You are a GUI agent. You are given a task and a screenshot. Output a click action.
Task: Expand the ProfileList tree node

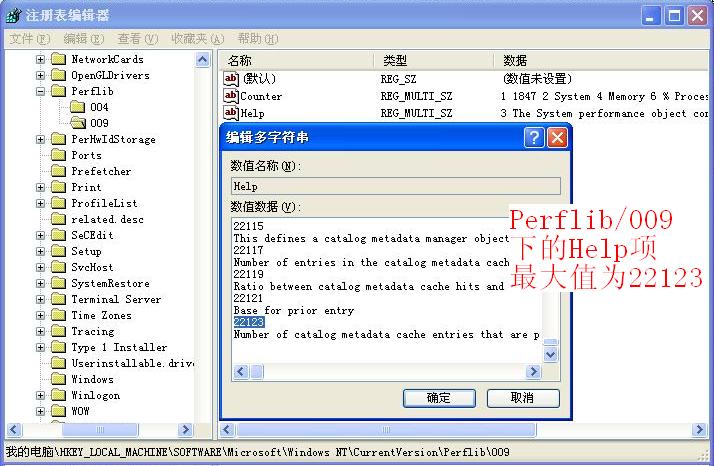41,203
